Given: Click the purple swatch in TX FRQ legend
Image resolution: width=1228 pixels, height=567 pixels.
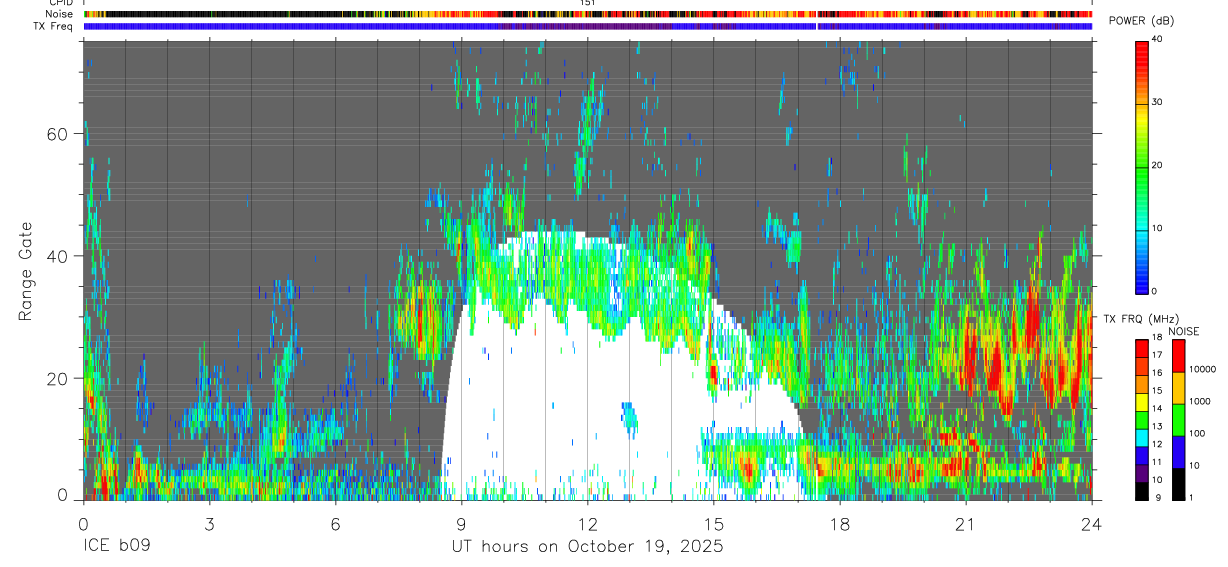Looking at the screenshot, I should (x=1141, y=473).
